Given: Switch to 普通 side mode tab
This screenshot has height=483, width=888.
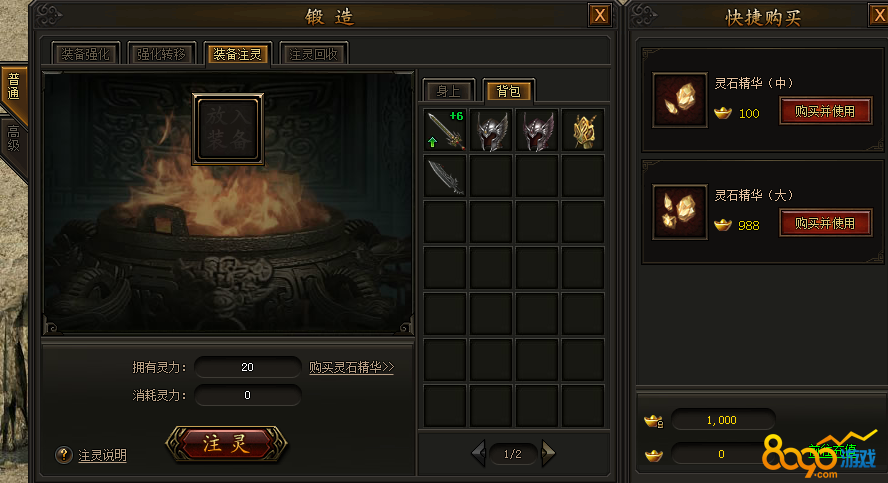Looking at the screenshot, I should click(14, 86).
